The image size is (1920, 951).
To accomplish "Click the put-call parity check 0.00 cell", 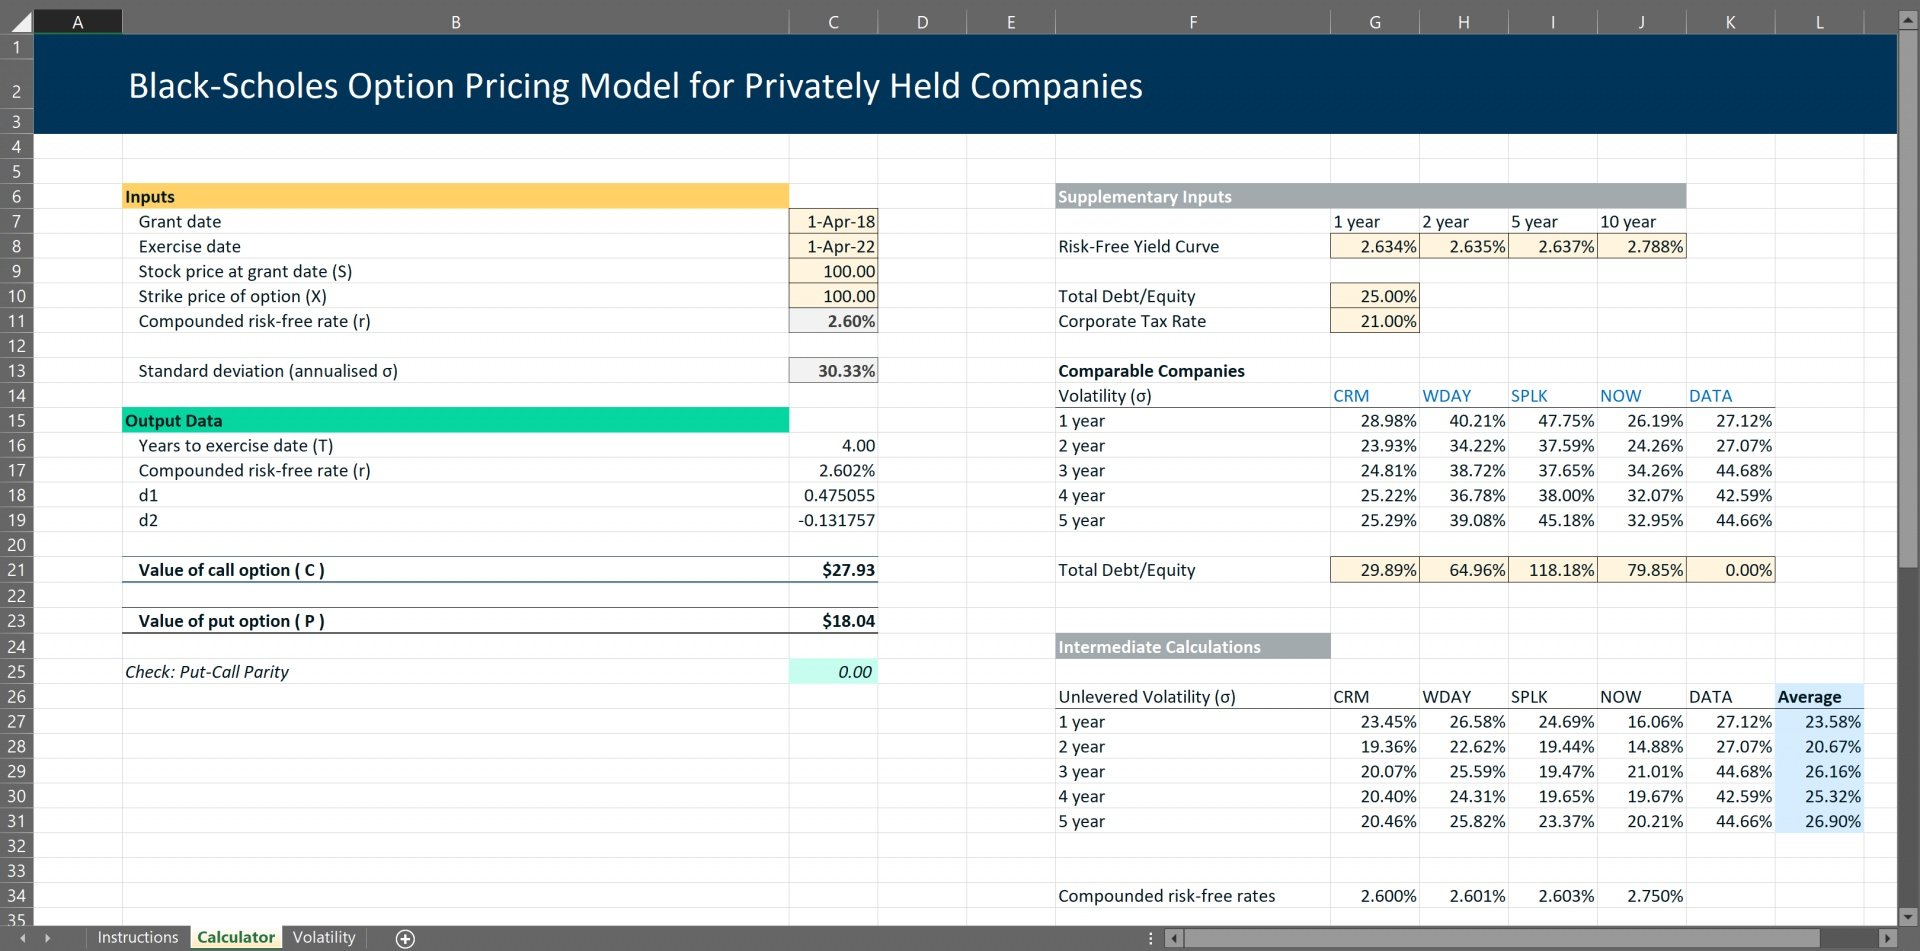I will click(x=833, y=672).
